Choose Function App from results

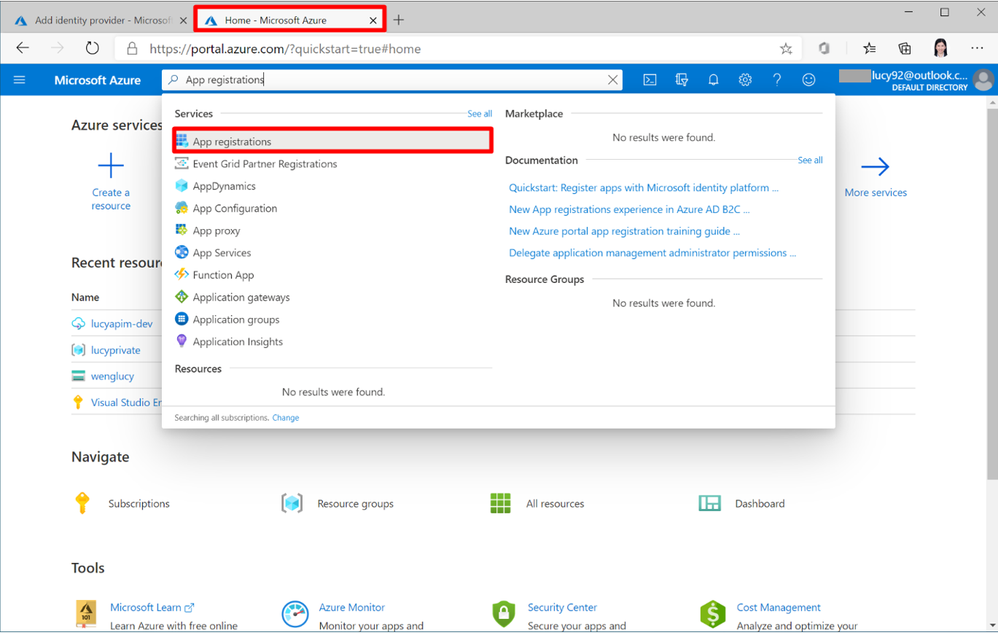point(223,275)
